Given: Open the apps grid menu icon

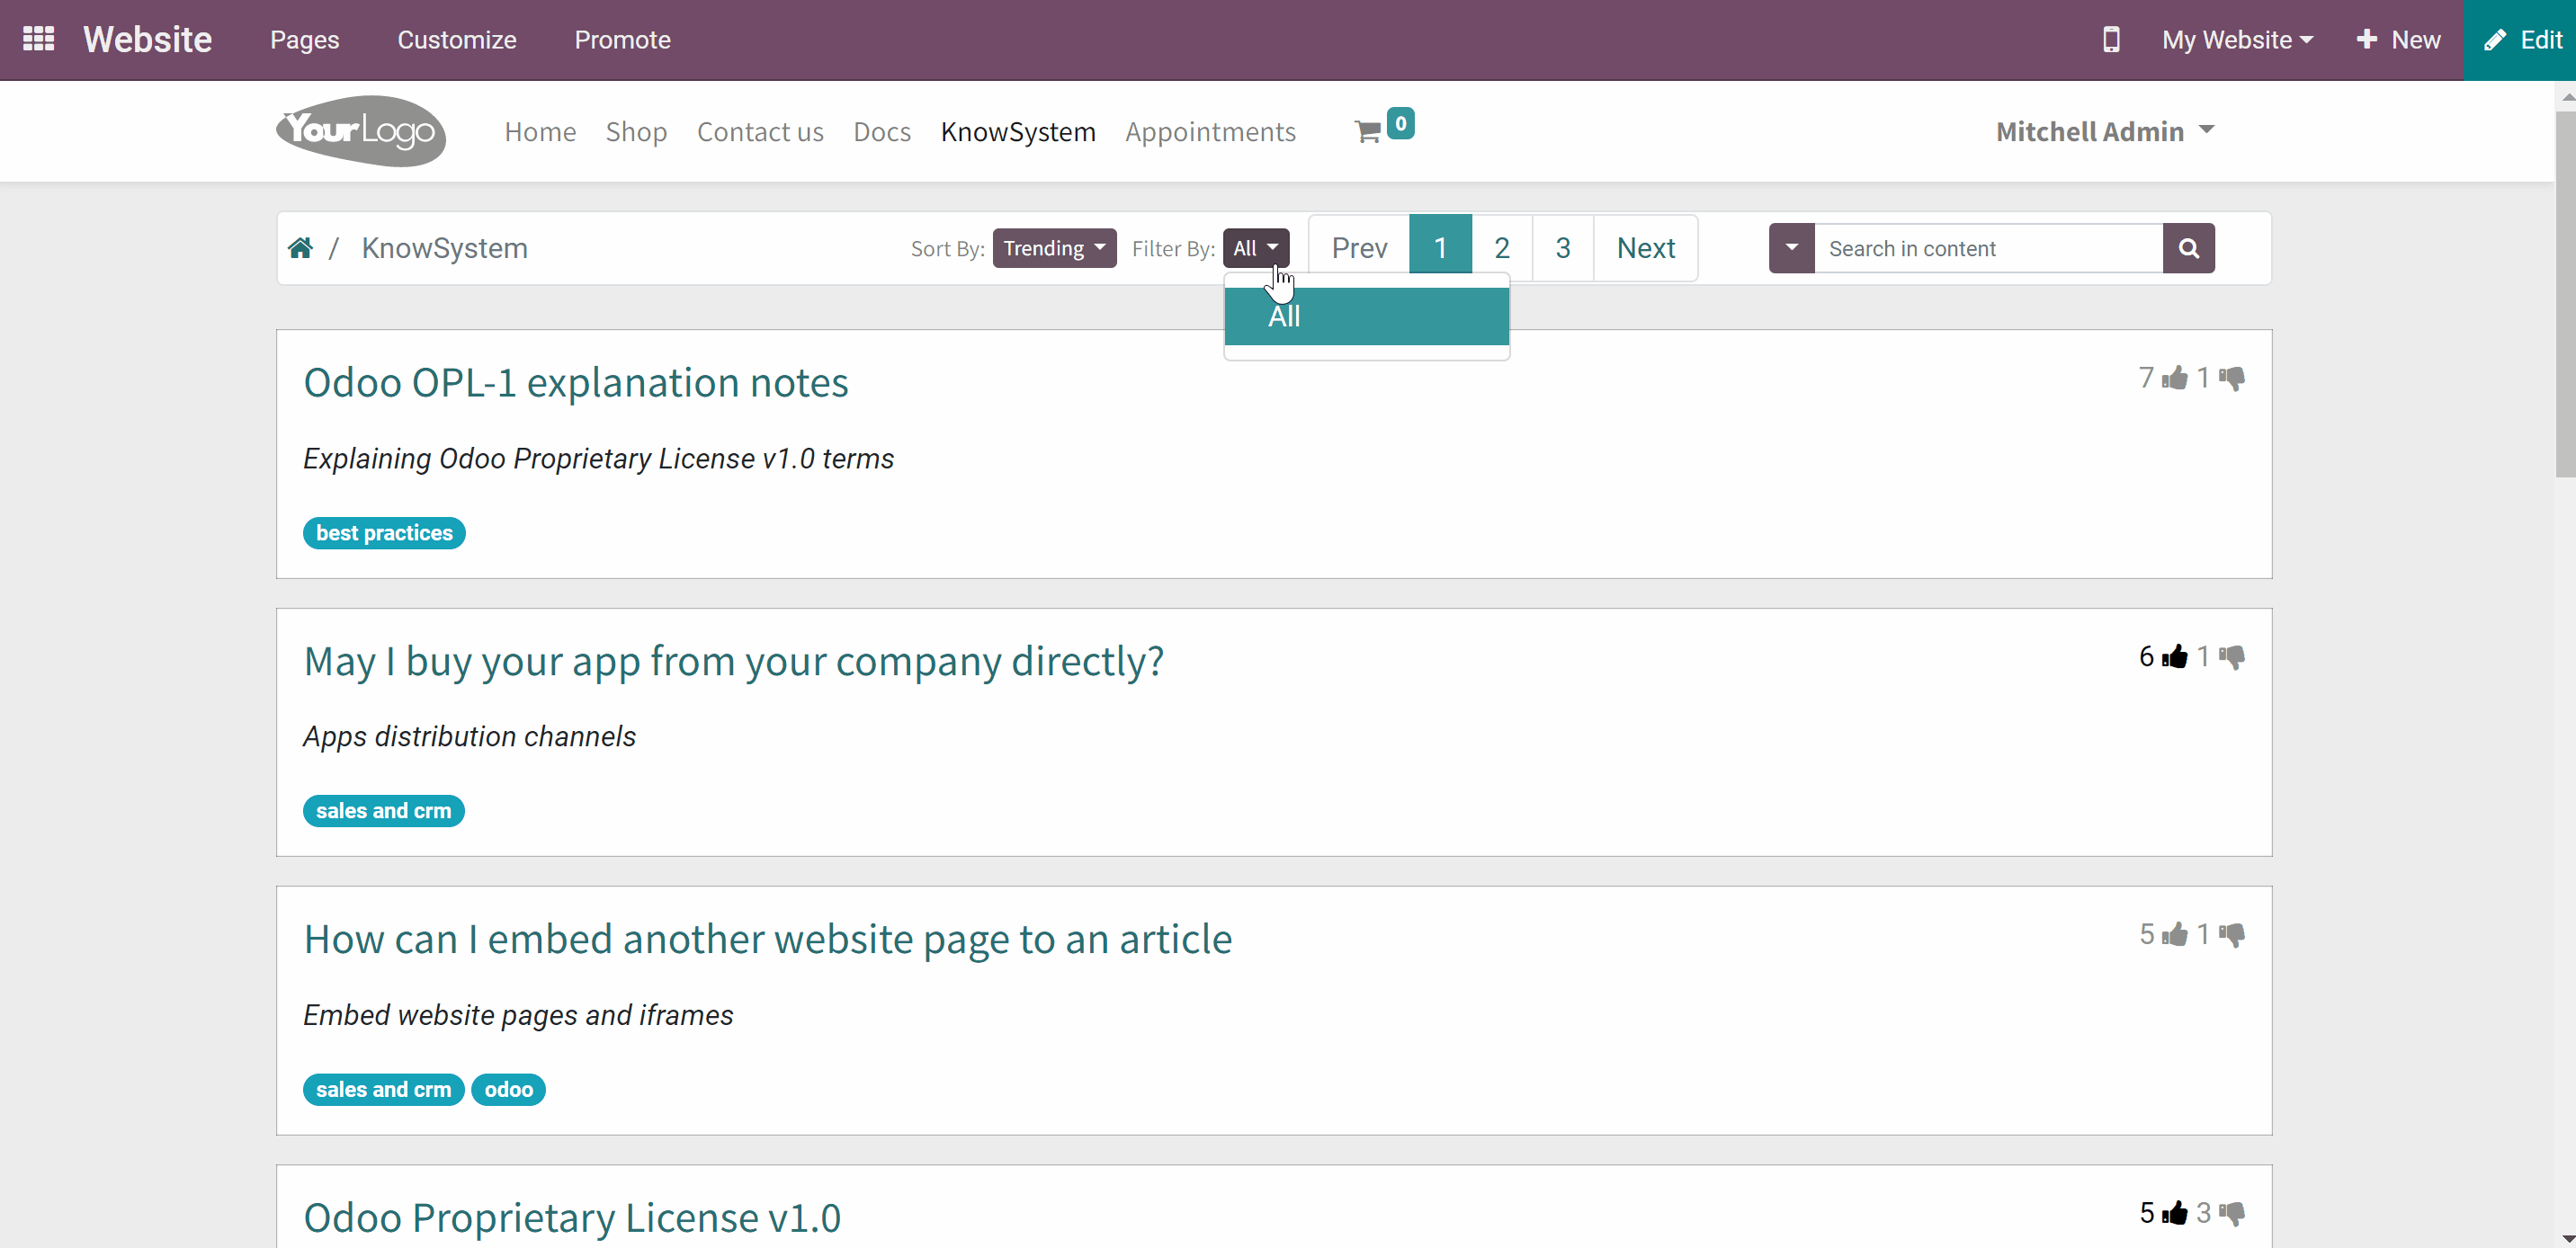Looking at the screenshot, I should coord(38,39).
